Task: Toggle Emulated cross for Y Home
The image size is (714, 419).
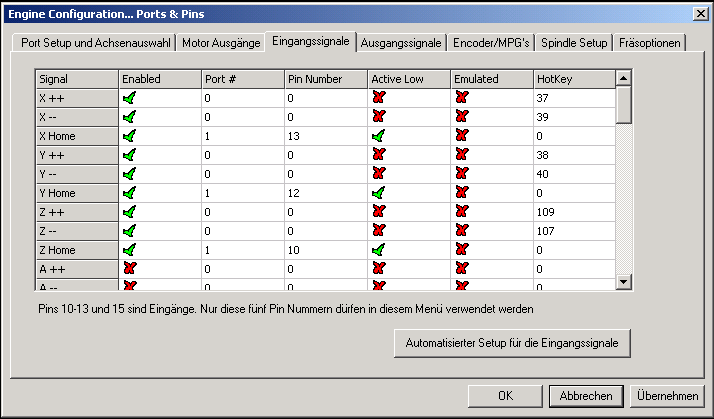Action: coord(462,192)
